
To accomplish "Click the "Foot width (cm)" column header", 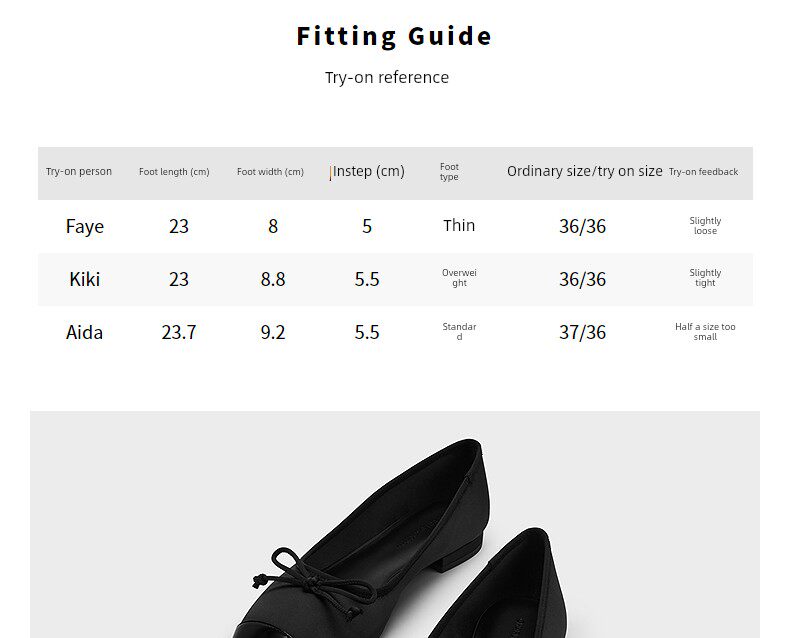I will click(270, 172).
